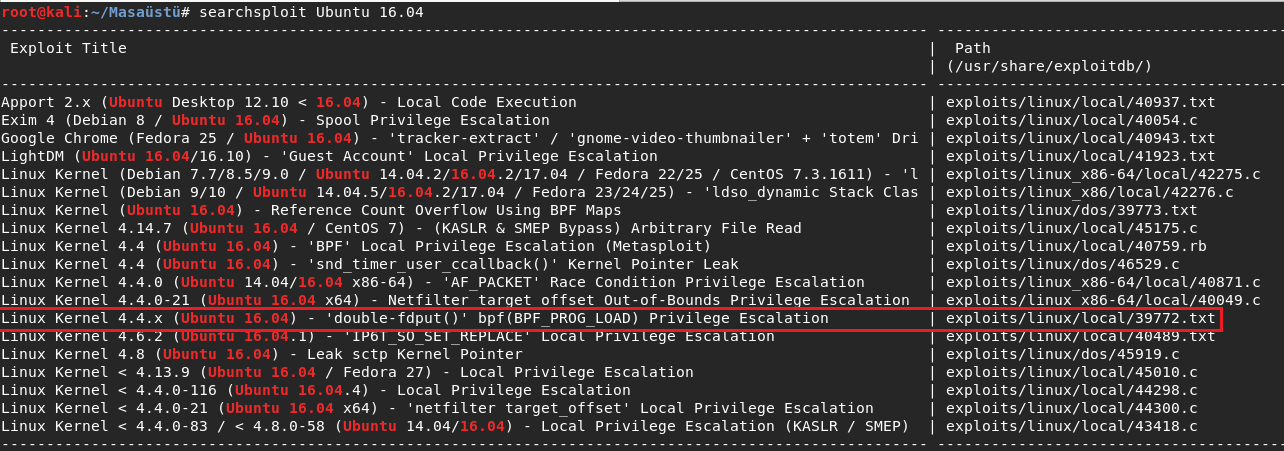Click path exploits/linux/dos/39773.txt
This screenshot has width=1284, height=451.
[1071, 210]
